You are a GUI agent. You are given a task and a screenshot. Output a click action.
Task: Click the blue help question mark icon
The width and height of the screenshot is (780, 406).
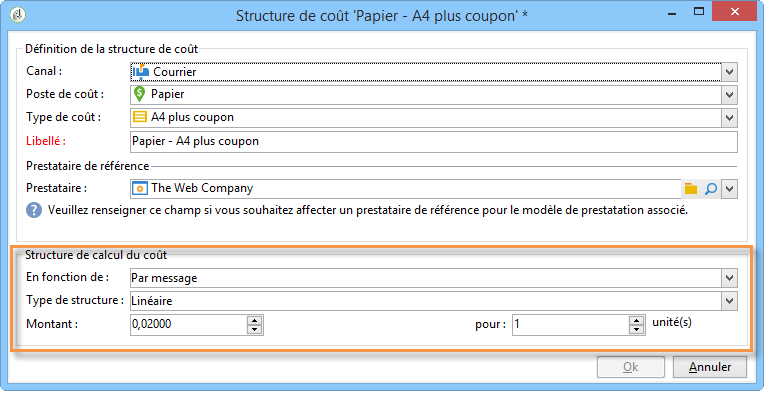click(34, 210)
